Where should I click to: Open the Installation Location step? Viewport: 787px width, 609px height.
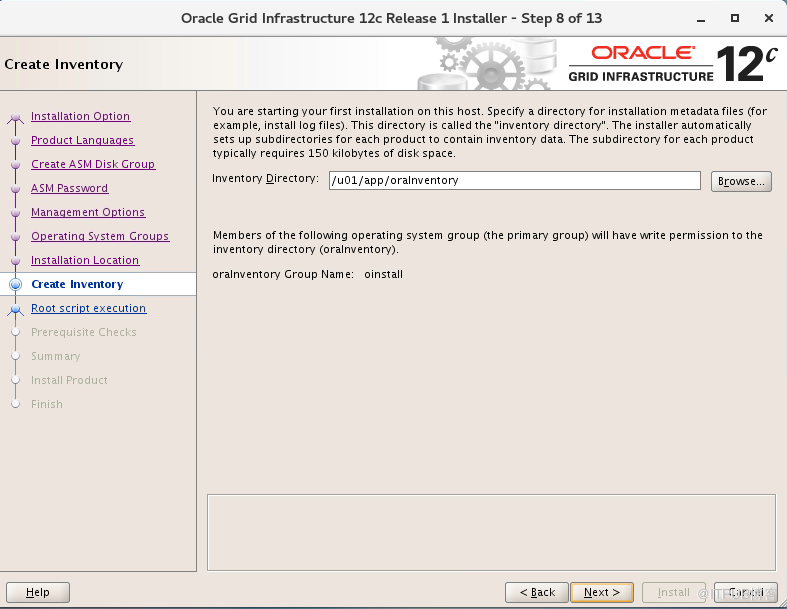tap(85, 260)
